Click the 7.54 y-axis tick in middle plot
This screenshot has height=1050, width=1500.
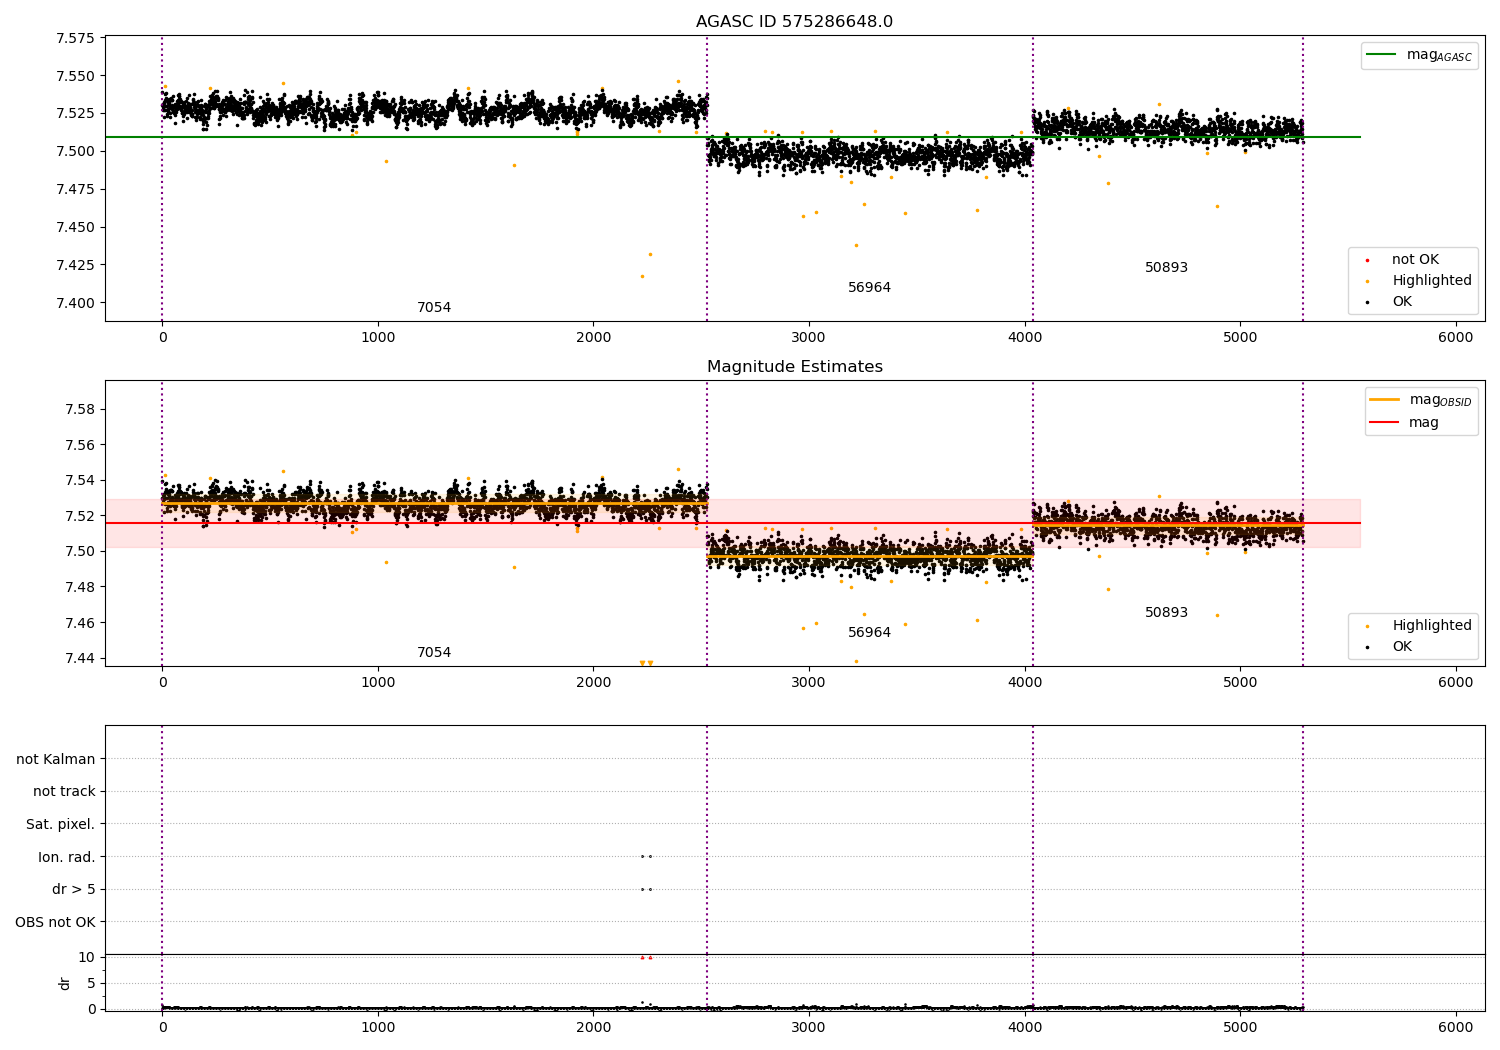[x=79, y=481]
